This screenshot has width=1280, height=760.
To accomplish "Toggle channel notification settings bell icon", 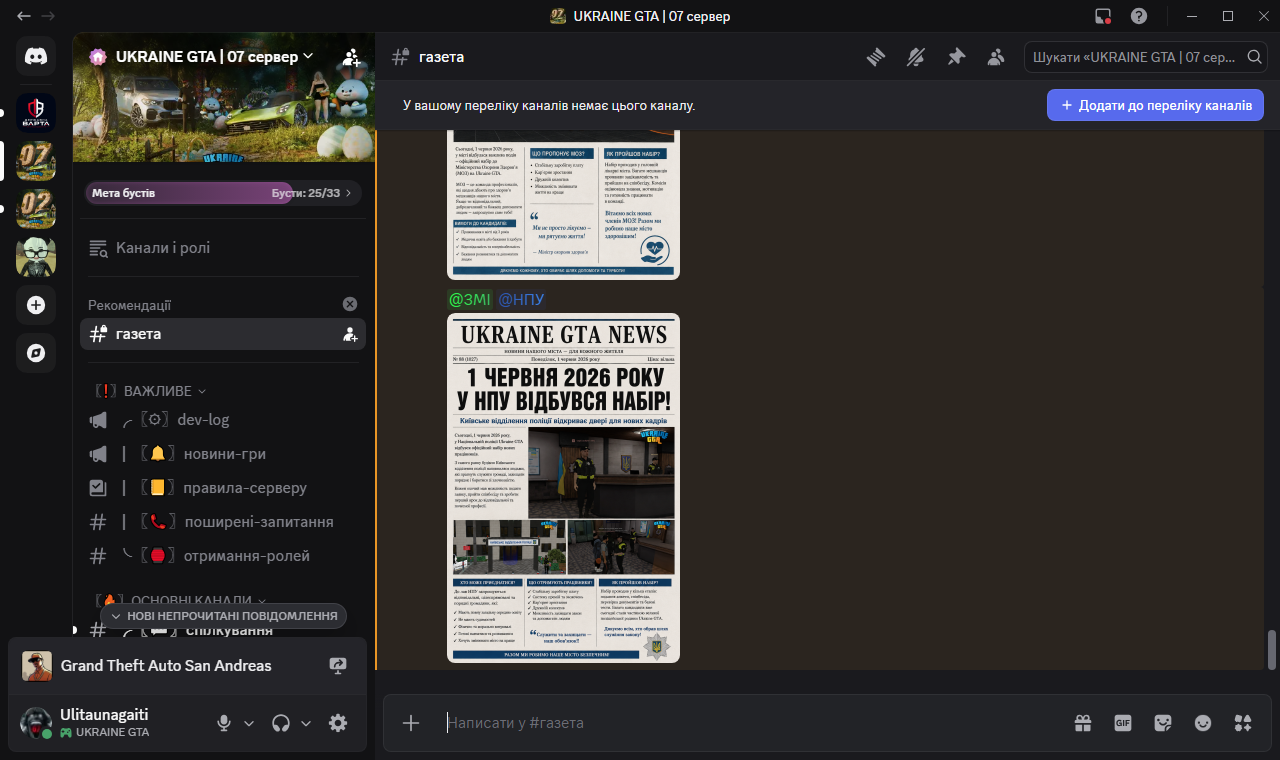I will coord(916,57).
